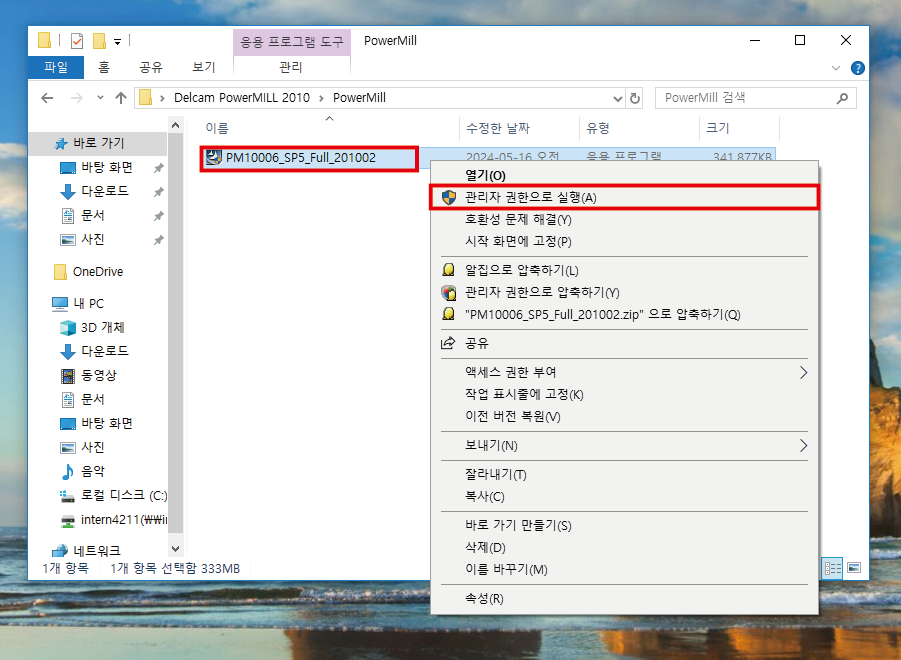Screen dimensions: 901x660
Task: Choose 이름 바꾸기(M)
Action: coord(625,569)
